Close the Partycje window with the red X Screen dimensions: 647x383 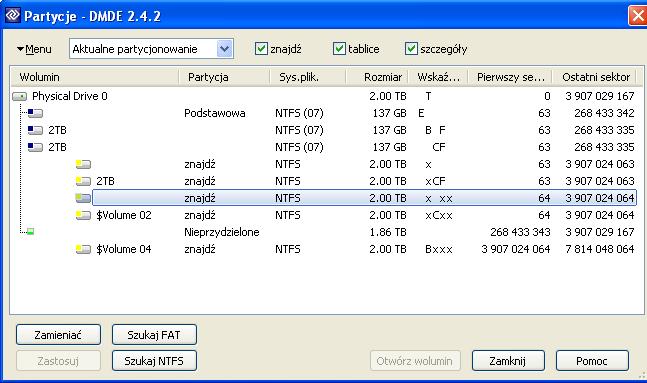[638, 16]
